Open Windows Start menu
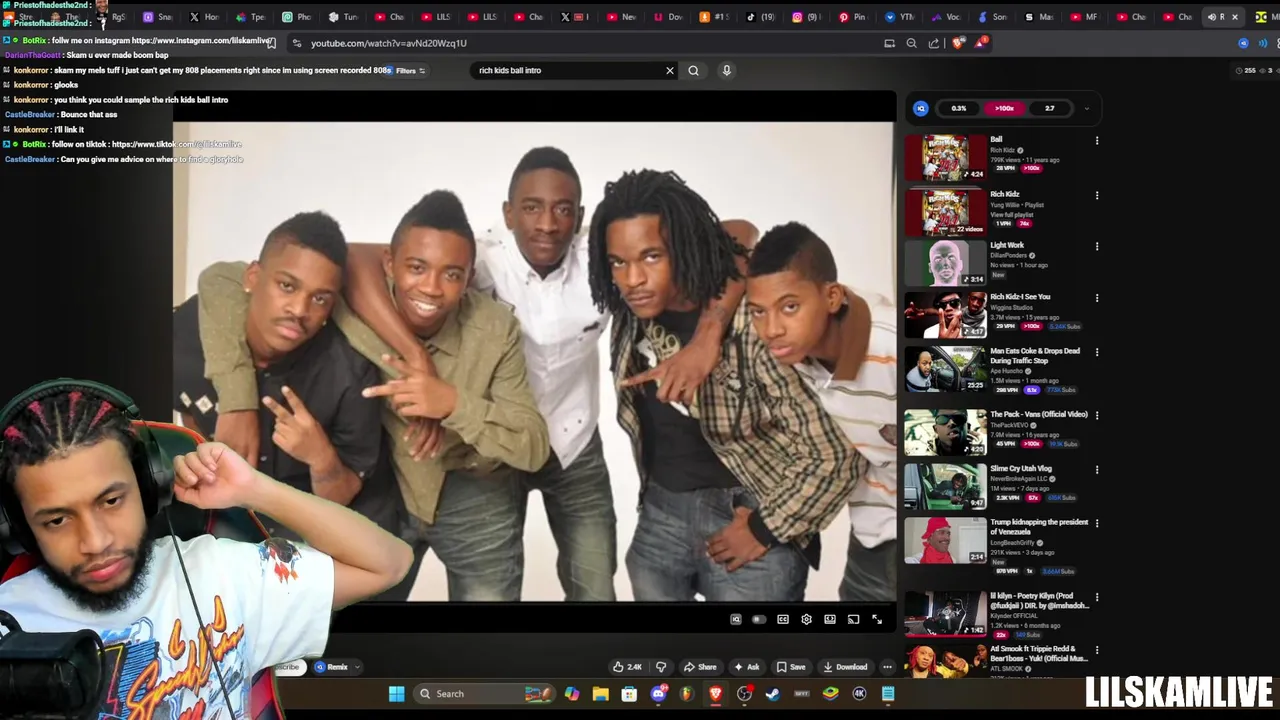Screen dimensions: 1280x720 tap(396, 693)
